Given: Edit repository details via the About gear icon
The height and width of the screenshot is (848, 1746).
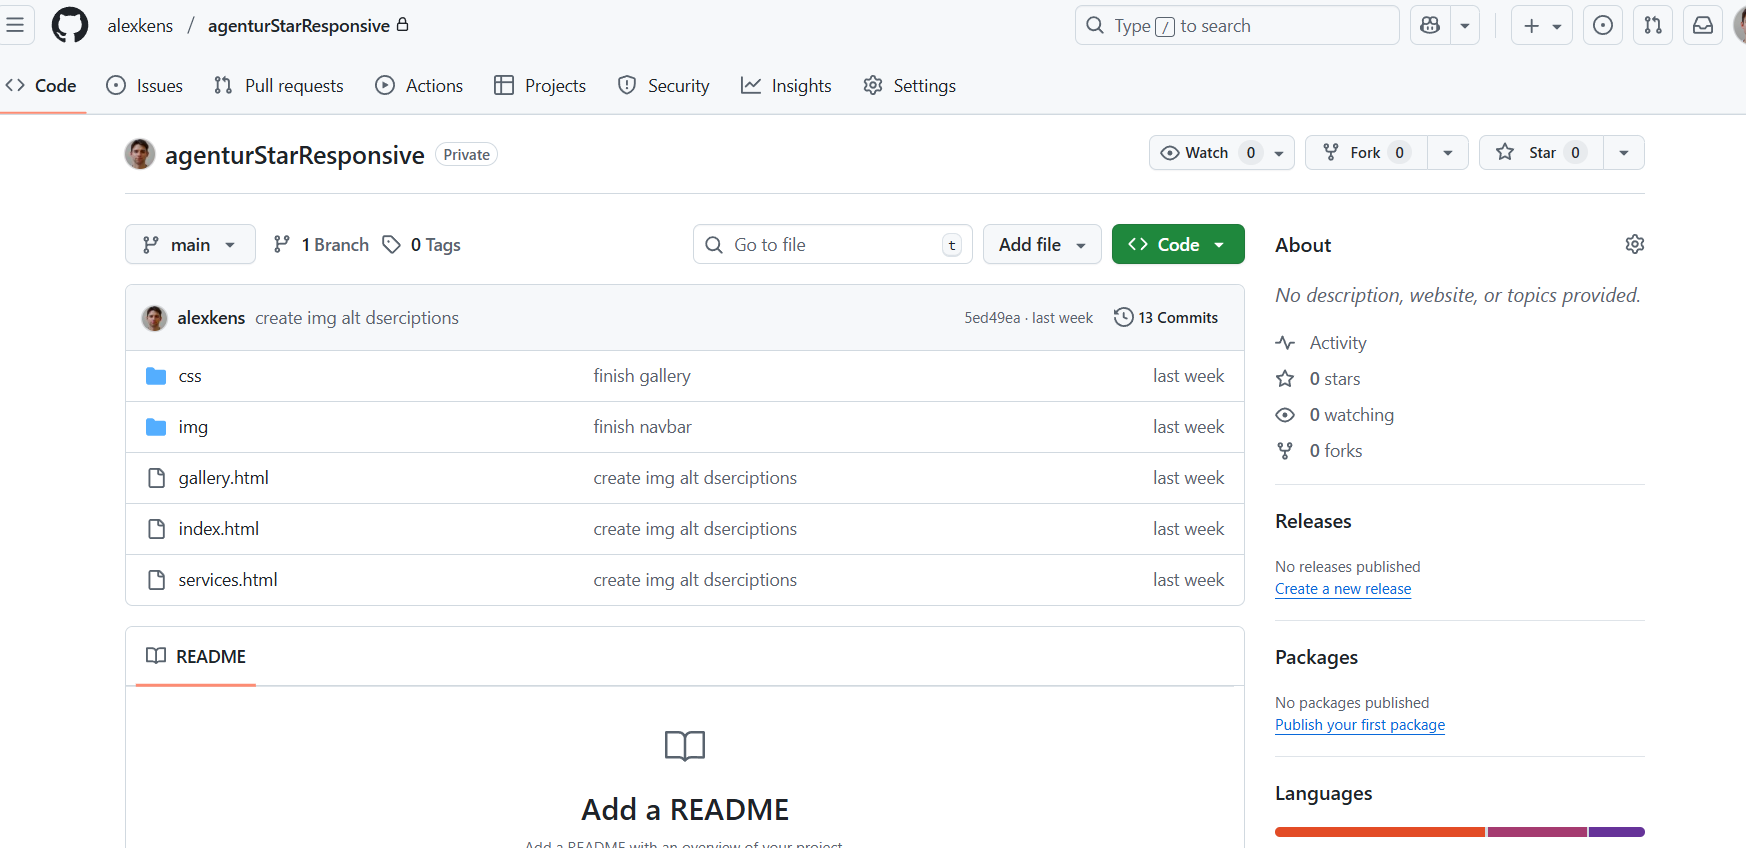Looking at the screenshot, I should [1635, 244].
